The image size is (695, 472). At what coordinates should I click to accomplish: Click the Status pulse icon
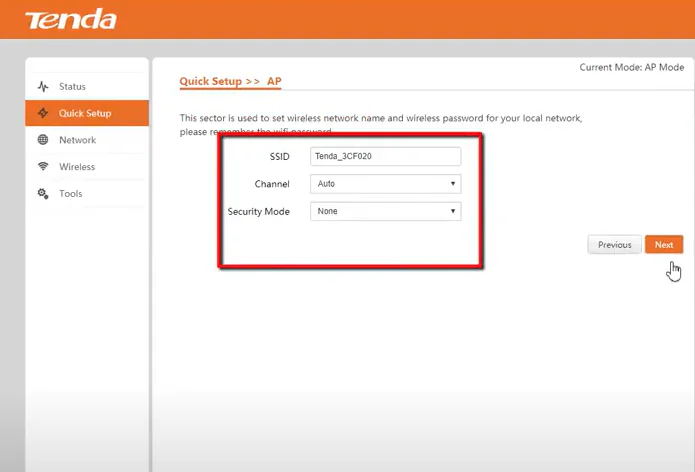pos(43,86)
